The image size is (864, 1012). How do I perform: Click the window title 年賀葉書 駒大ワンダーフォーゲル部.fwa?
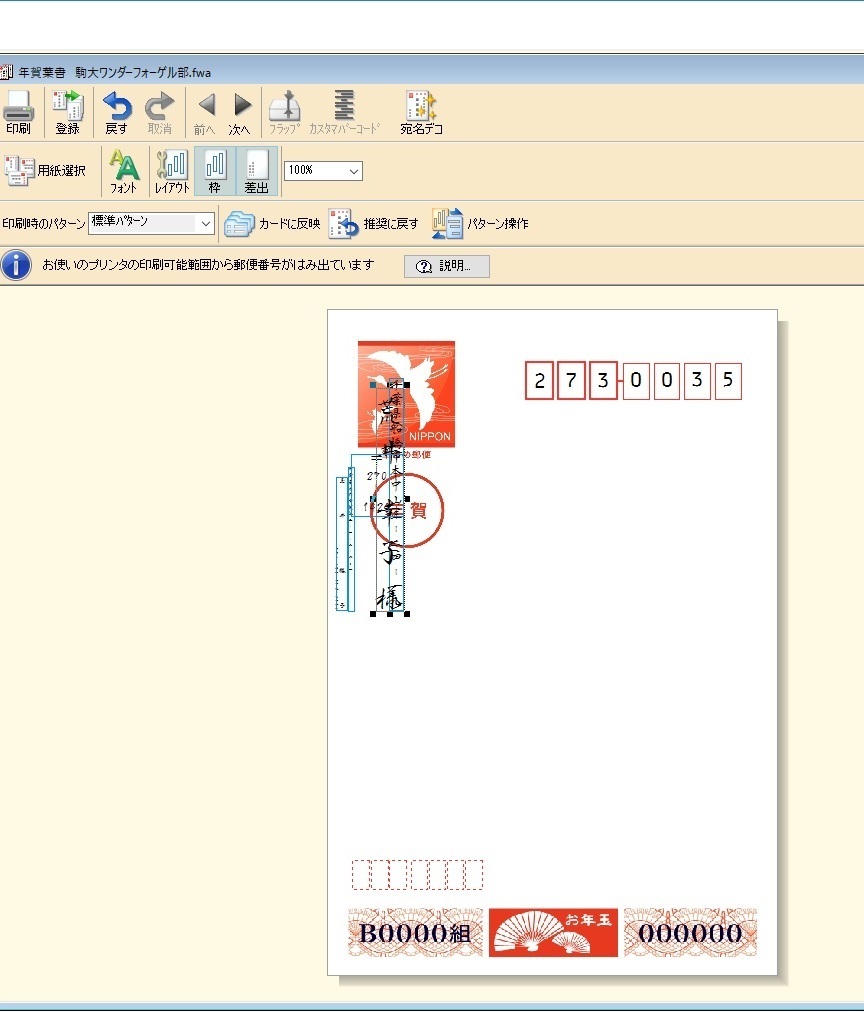coord(114,72)
